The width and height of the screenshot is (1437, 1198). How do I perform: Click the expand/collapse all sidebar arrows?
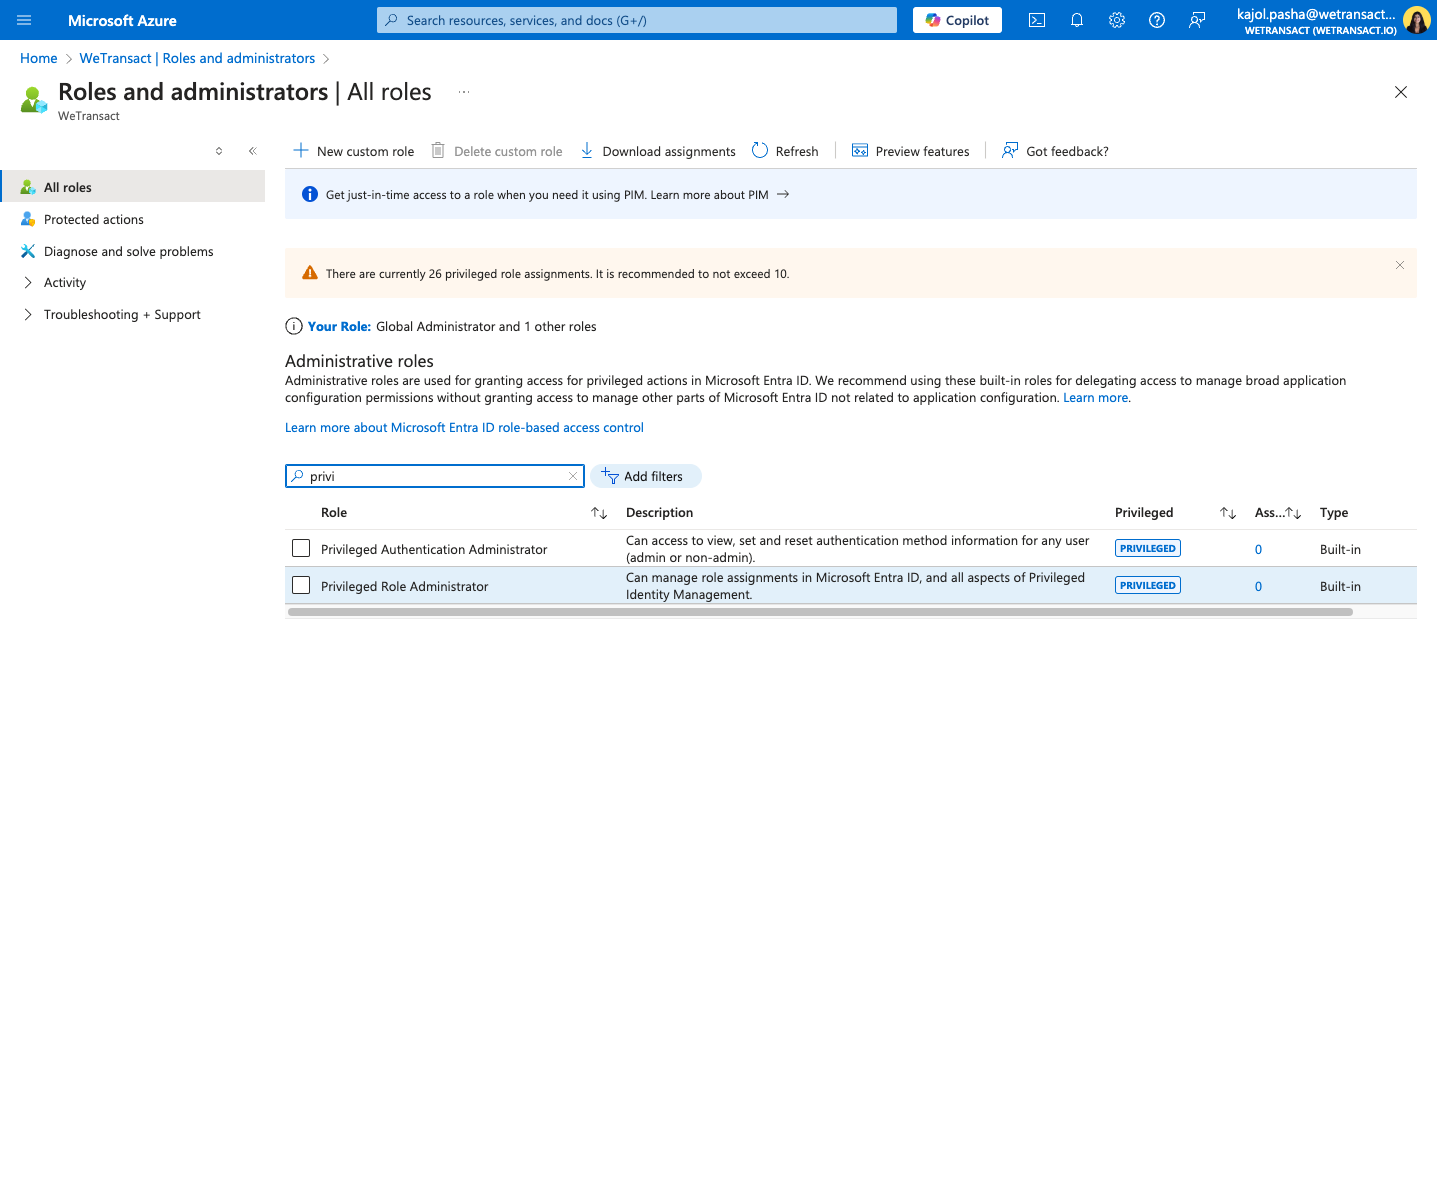(219, 151)
